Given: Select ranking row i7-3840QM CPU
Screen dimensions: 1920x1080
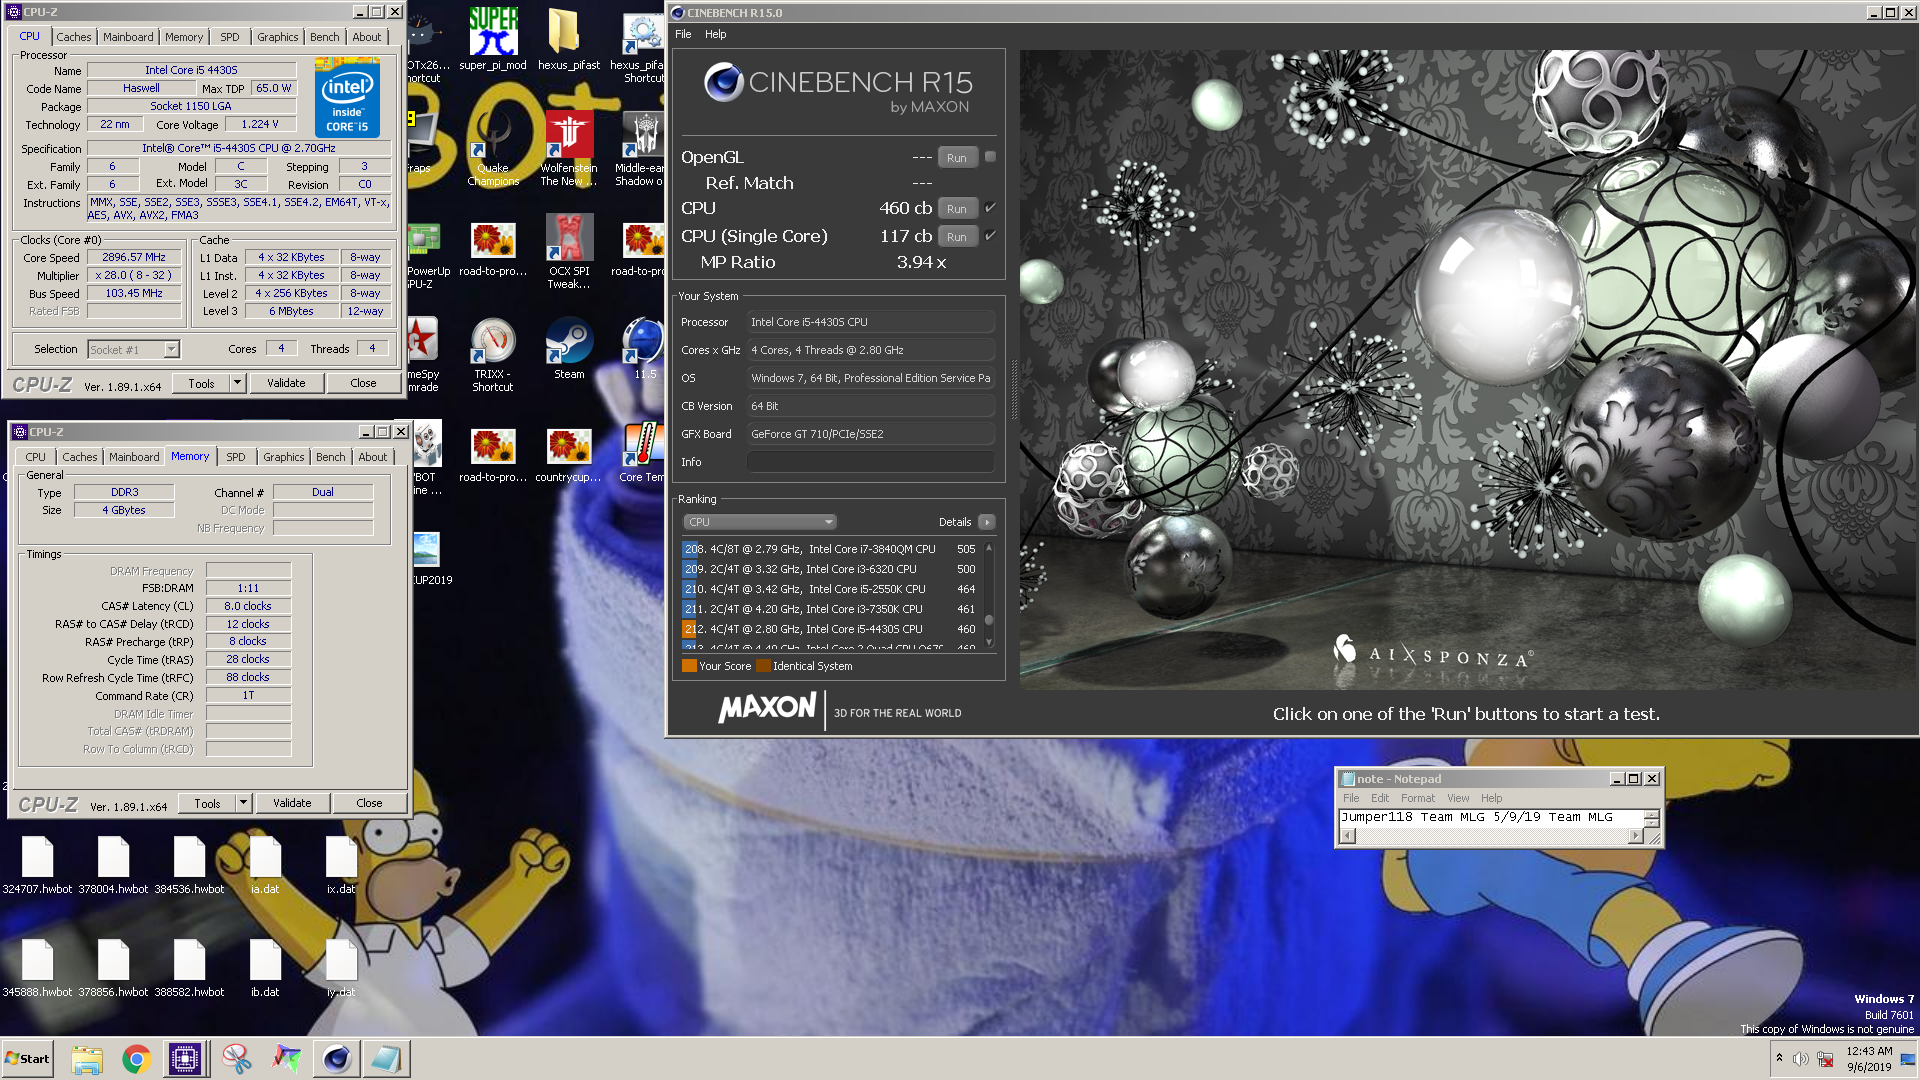Looking at the screenshot, I should pyautogui.click(x=830, y=549).
